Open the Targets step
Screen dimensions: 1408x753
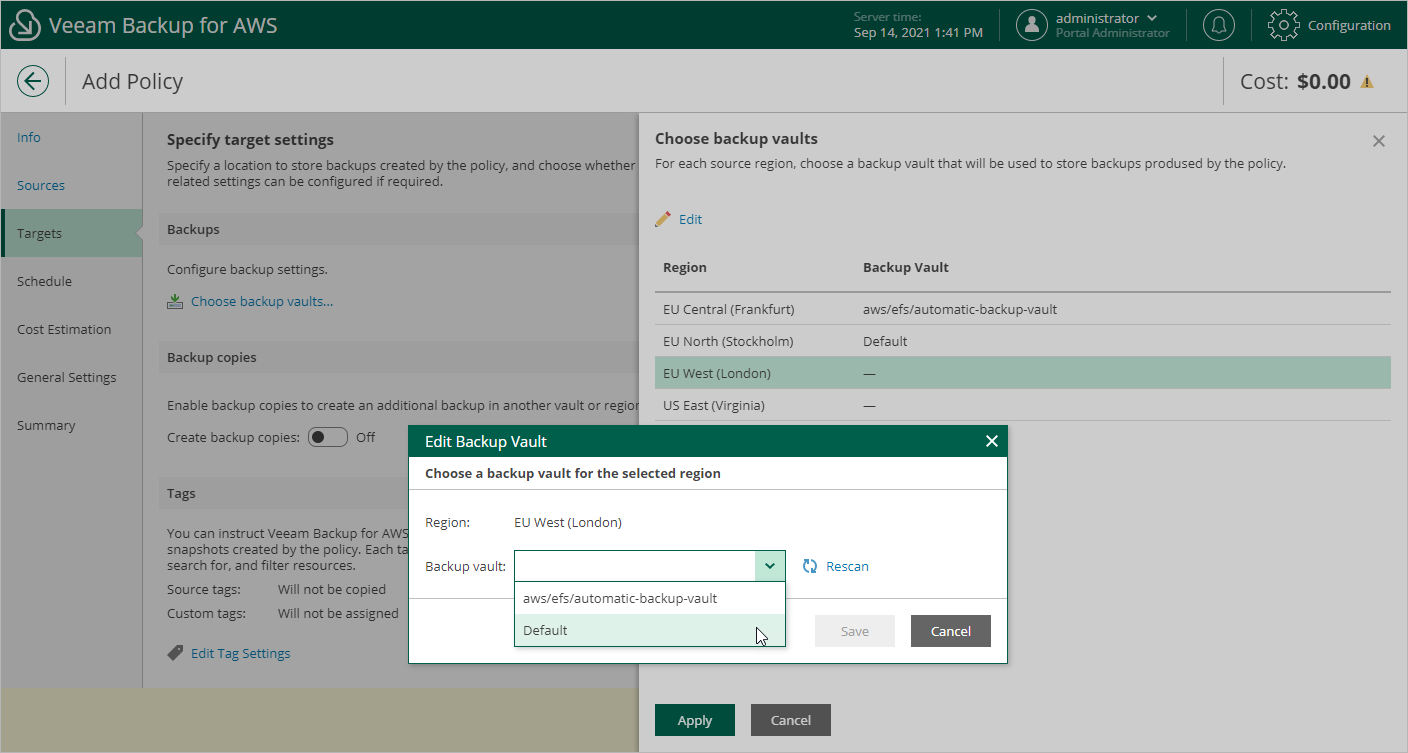(x=72, y=233)
